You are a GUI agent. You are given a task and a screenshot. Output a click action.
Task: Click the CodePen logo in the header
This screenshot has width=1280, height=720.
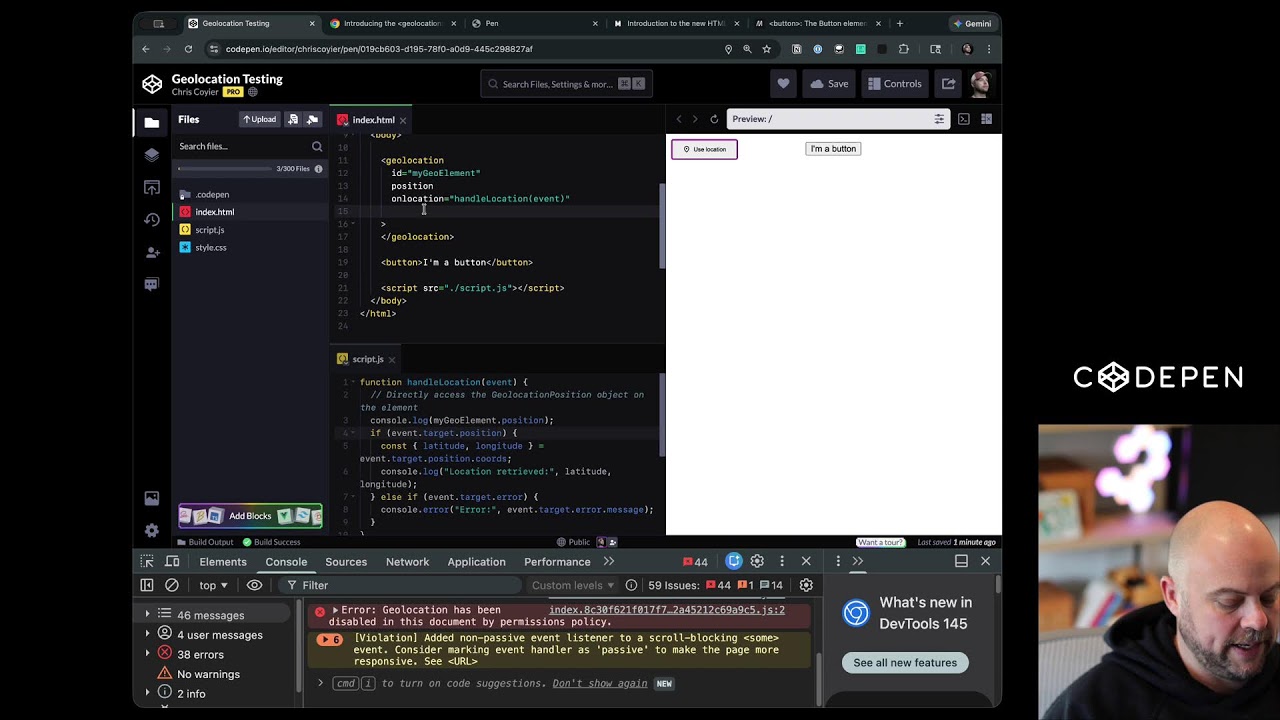coord(152,84)
